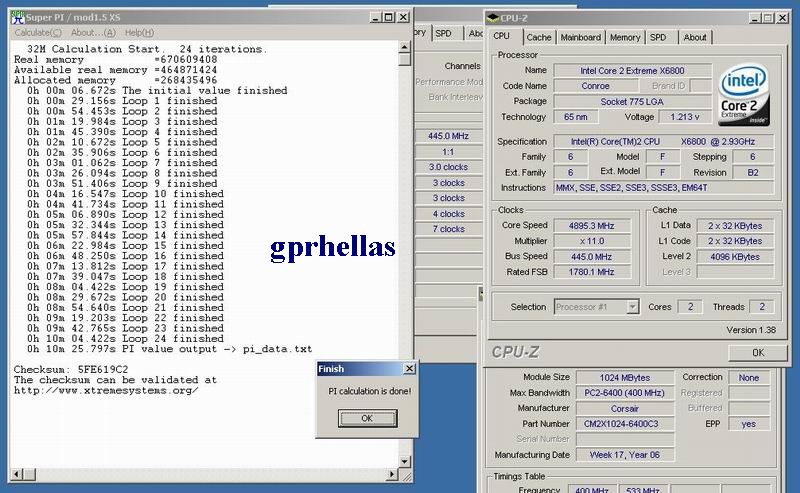Click the CPU-Z title bar icon

(x=493, y=18)
